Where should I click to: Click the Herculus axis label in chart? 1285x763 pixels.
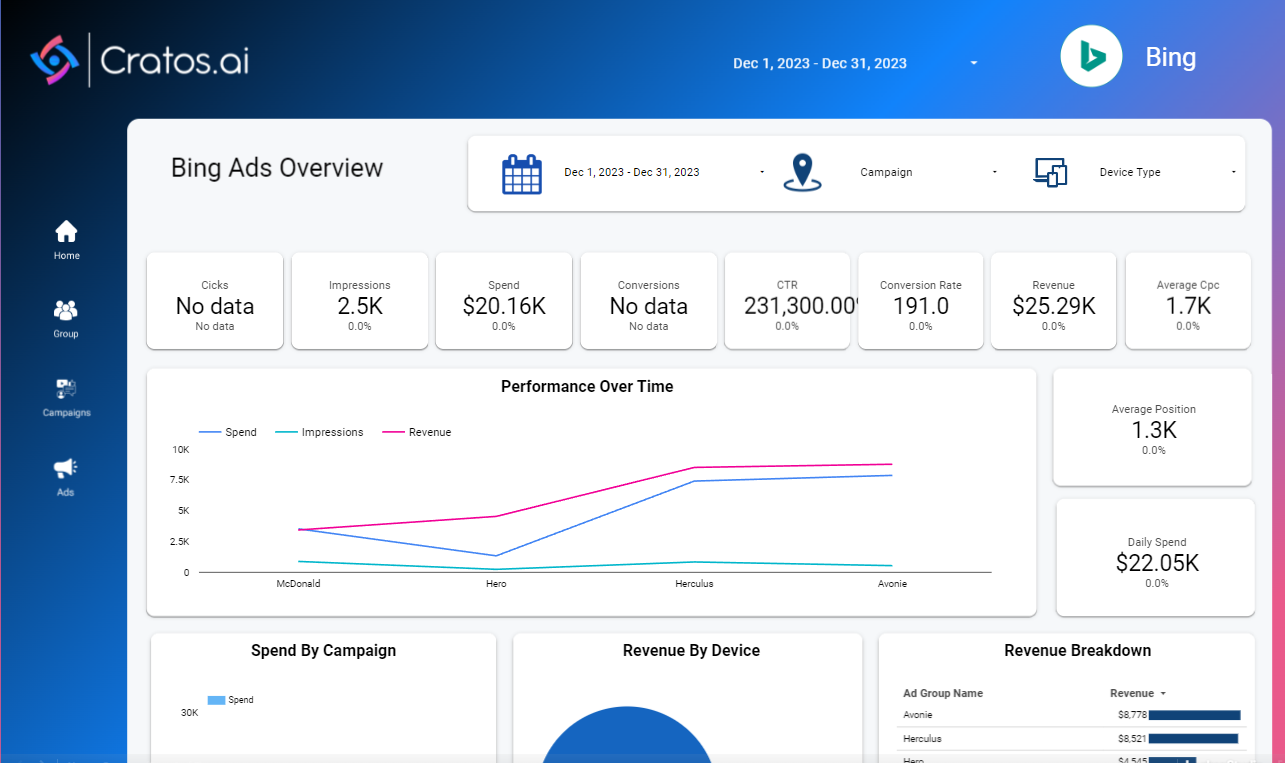(x=694, y=583)
